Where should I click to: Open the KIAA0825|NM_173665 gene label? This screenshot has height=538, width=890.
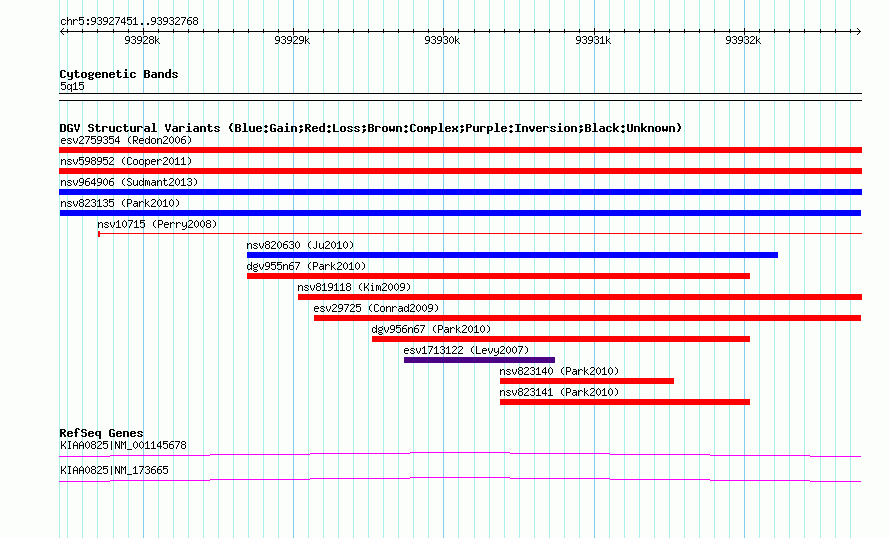click(114, 470)
